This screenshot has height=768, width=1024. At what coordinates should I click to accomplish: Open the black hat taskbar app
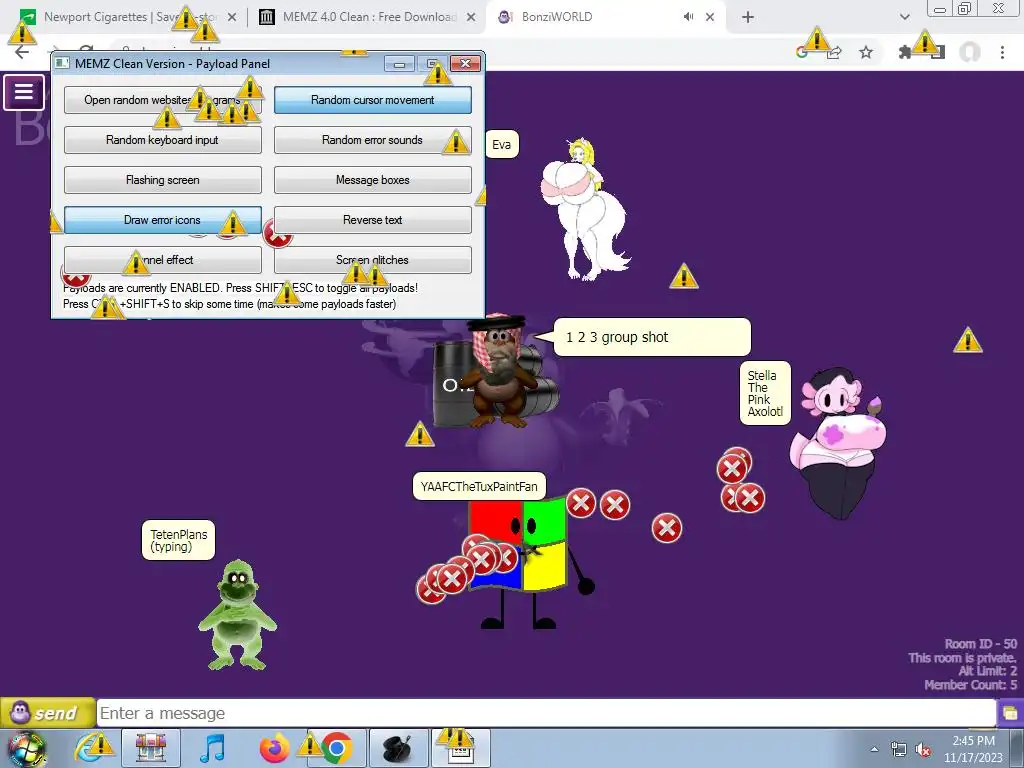(398, 748)
